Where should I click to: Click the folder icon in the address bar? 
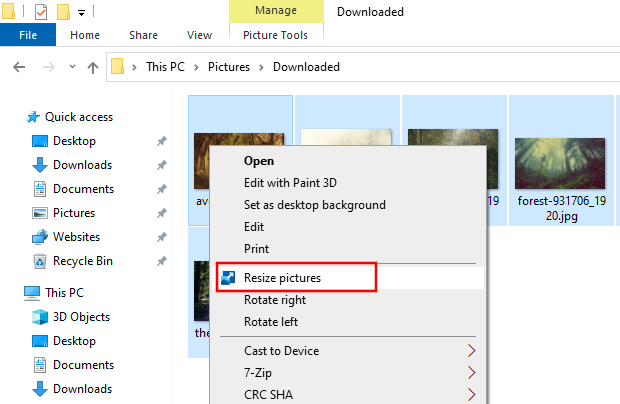117,66
